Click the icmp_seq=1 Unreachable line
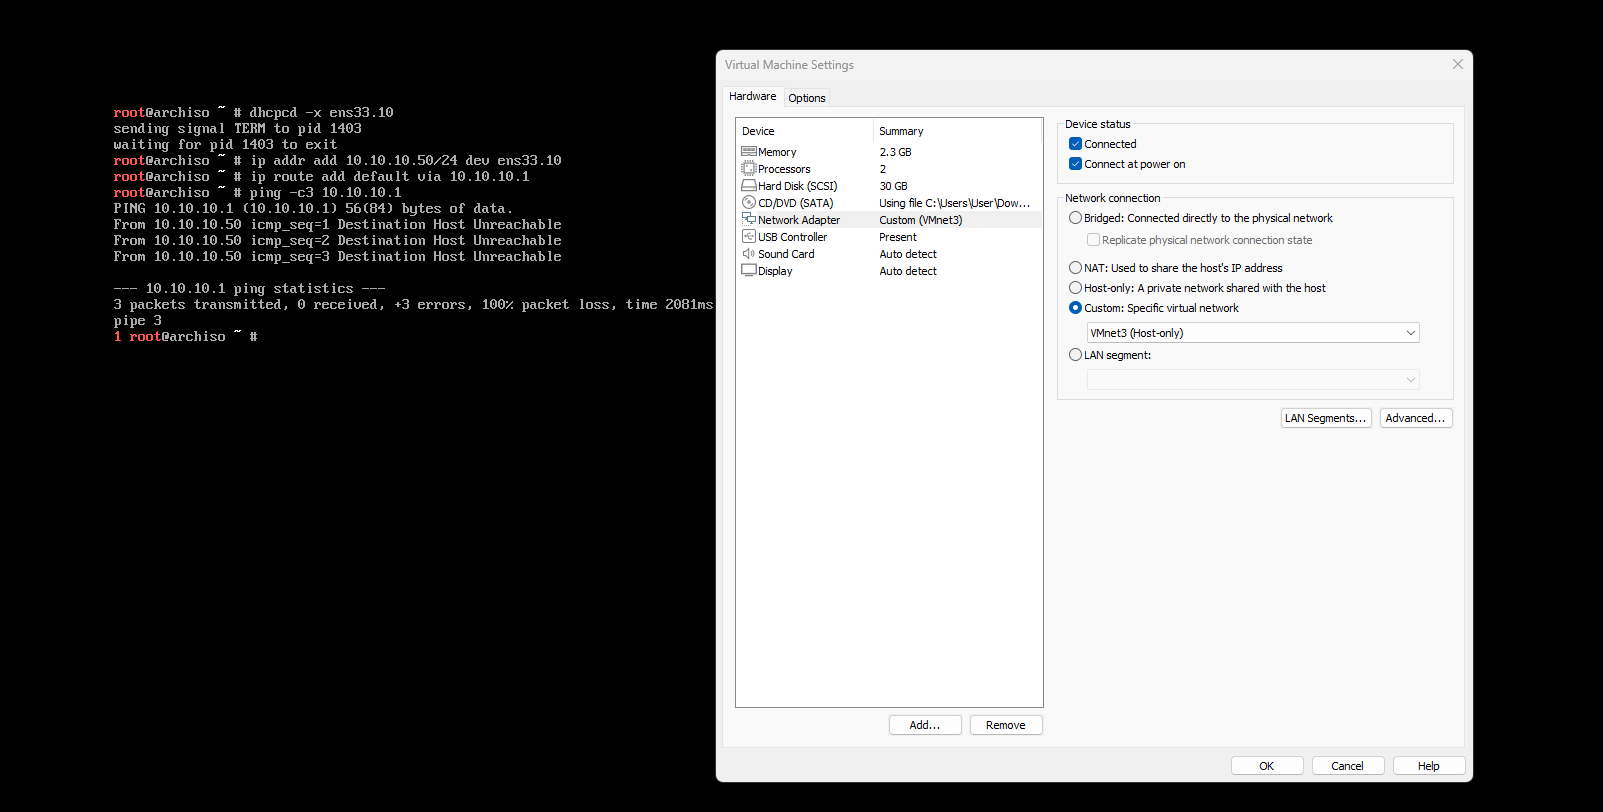The height and width of the screenshot is (812, 1603). pyautogui.click(x=337, y=225)
